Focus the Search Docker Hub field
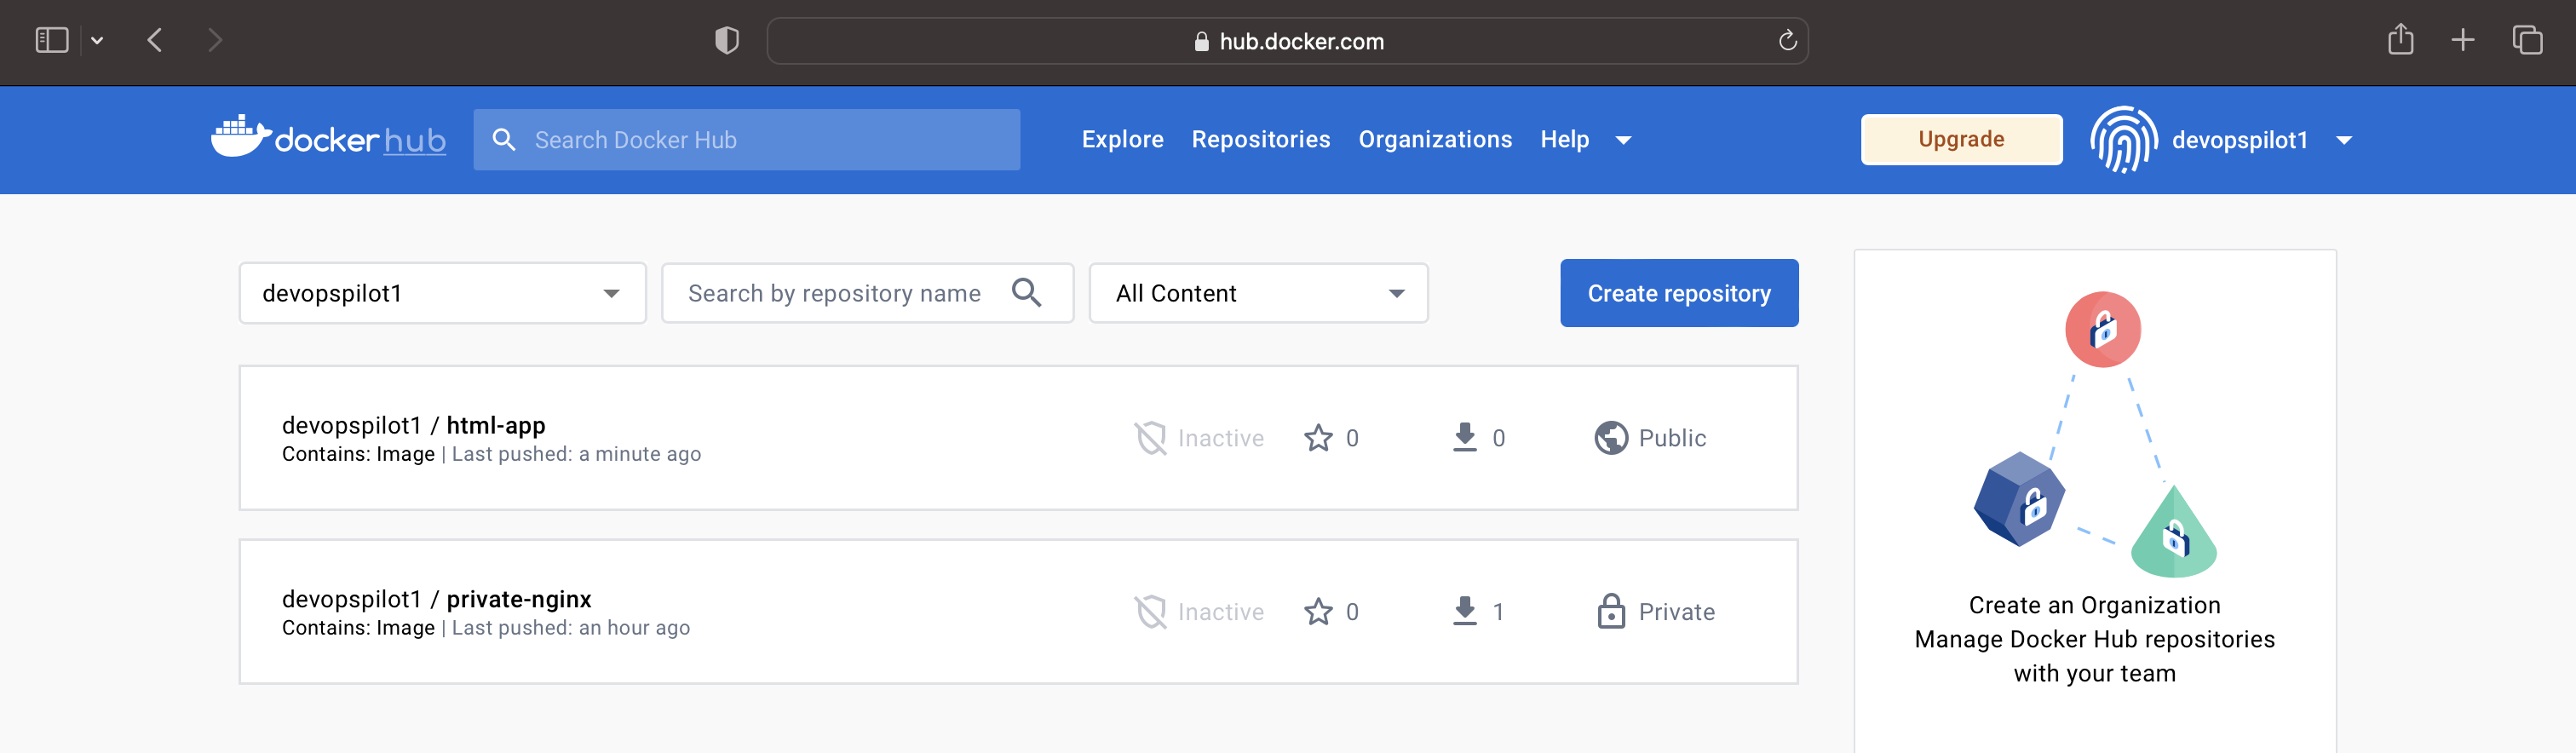2576x753 pixels. coord(746,140)
